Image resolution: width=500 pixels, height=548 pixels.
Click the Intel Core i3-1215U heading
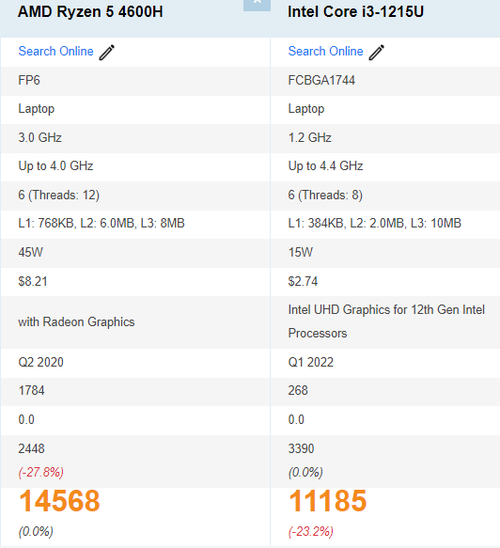pos(356,12)
